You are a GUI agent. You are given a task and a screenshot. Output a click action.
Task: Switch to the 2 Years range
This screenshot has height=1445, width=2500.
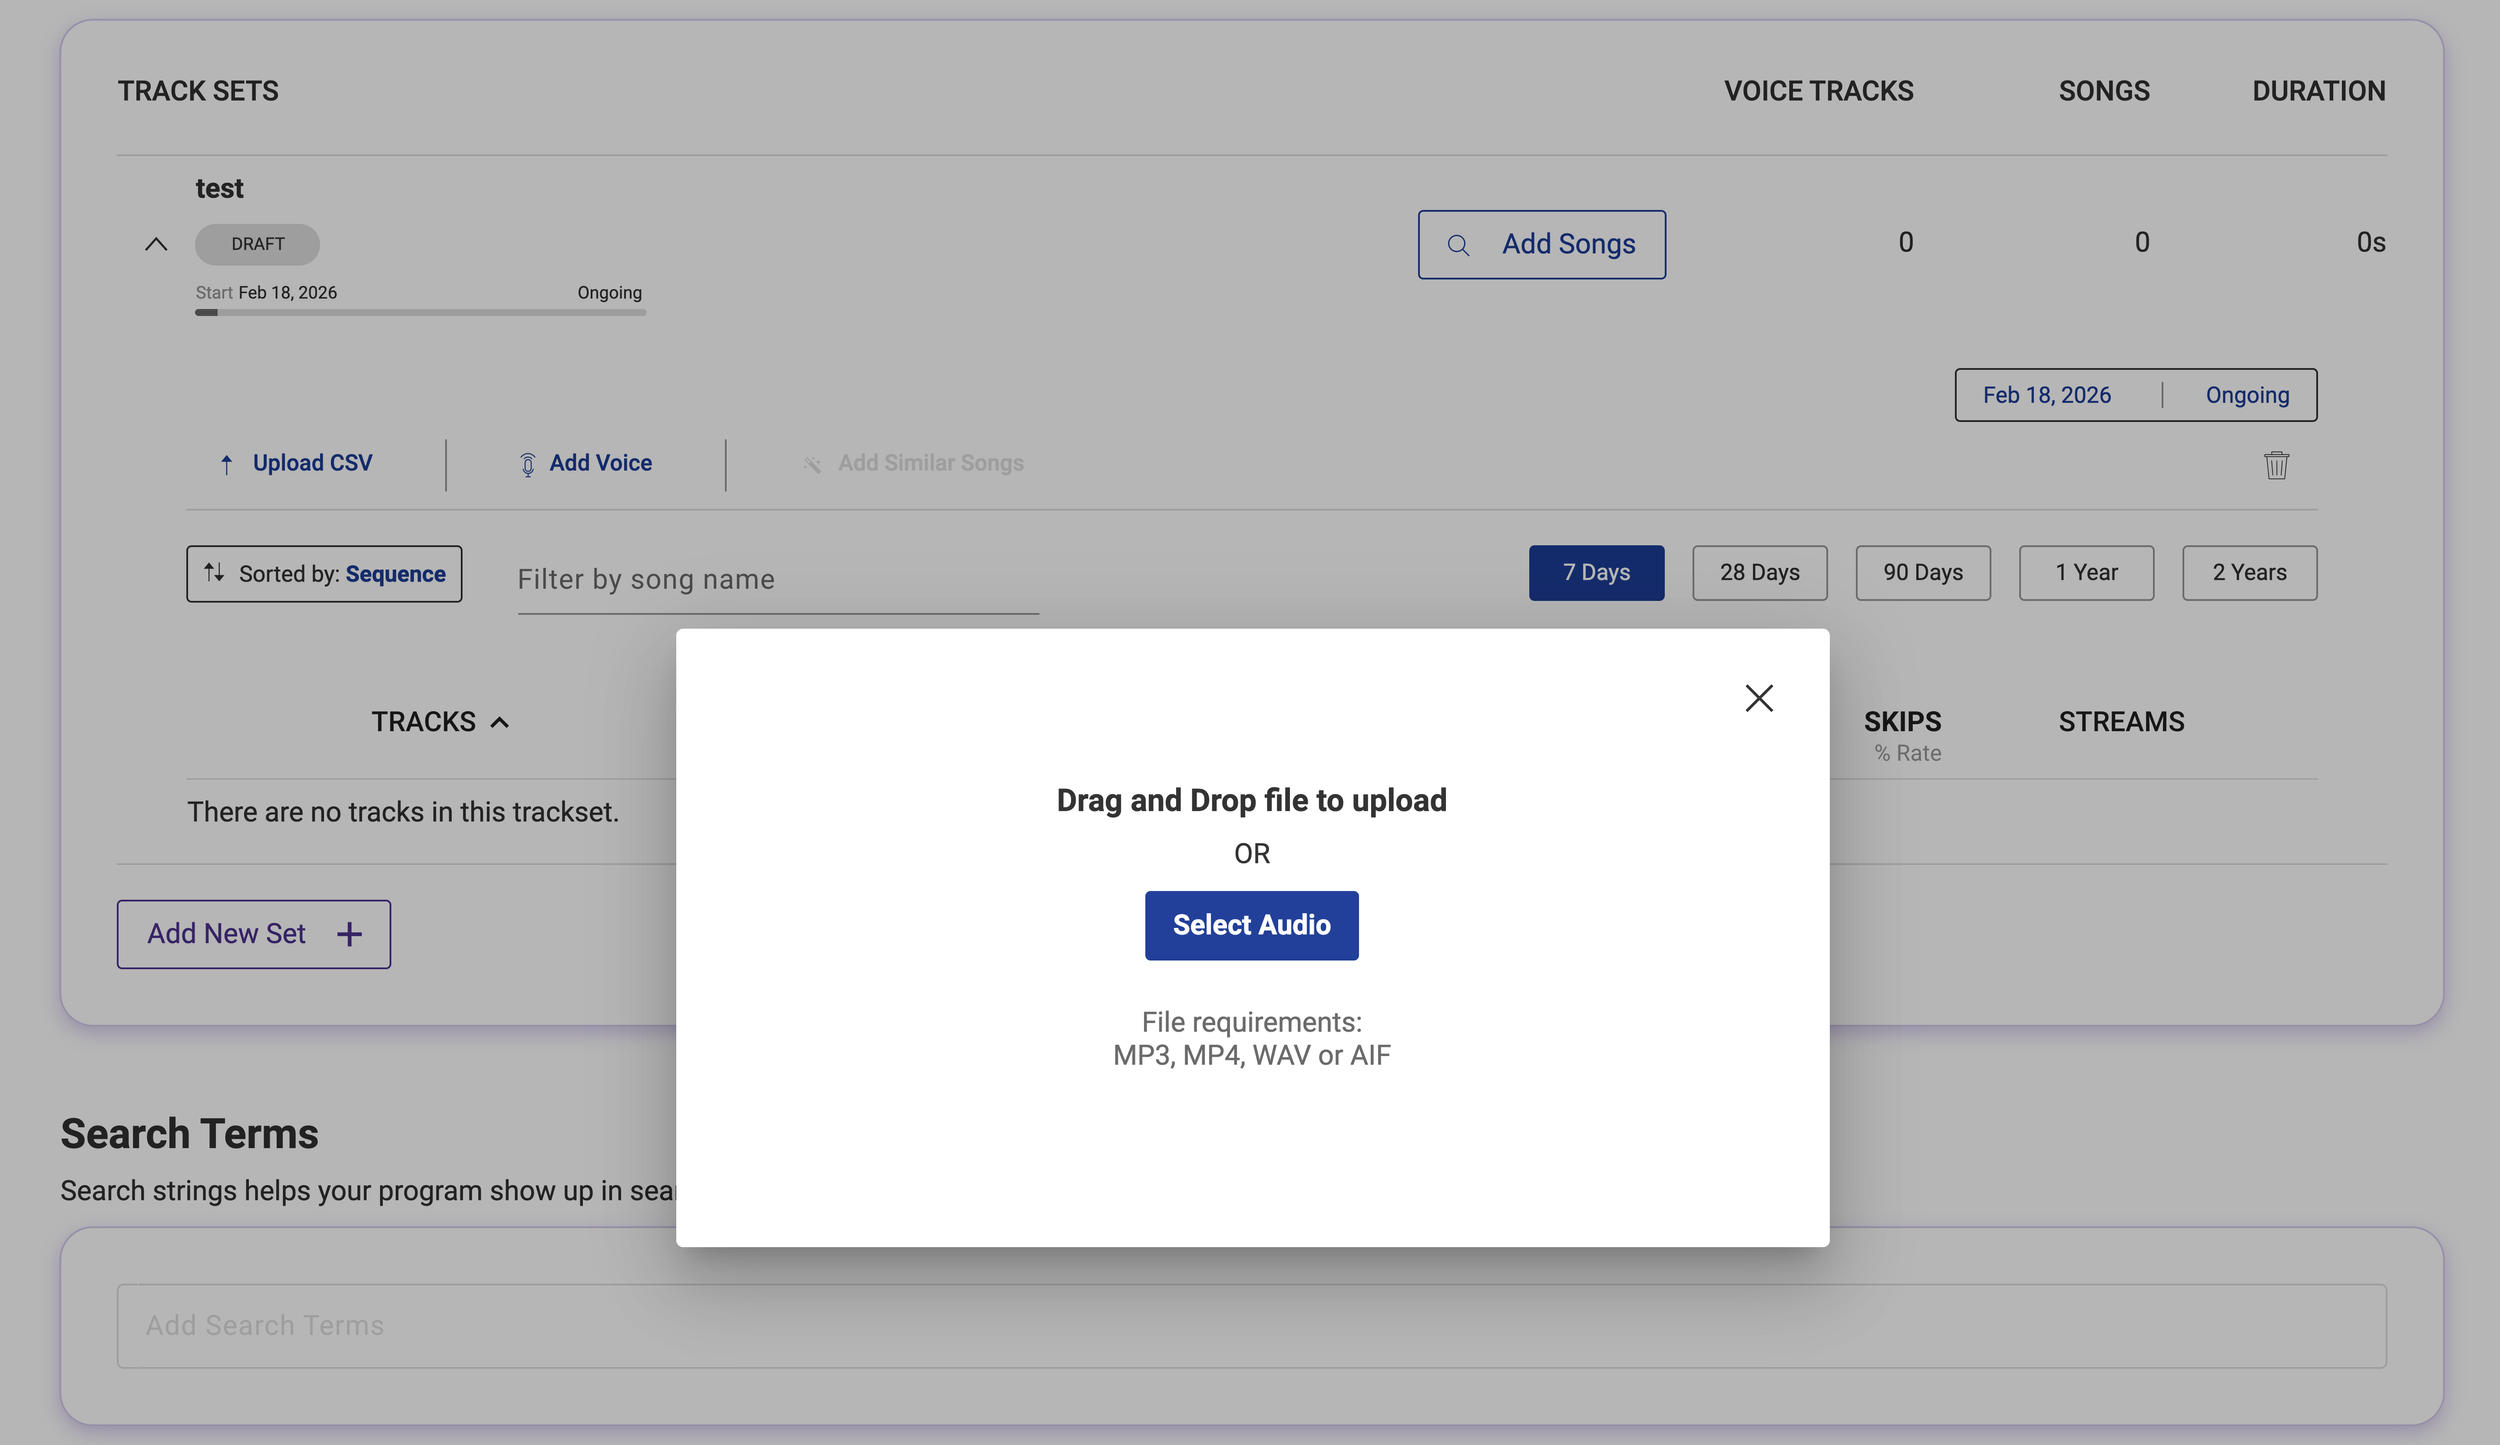point(2249,573)
